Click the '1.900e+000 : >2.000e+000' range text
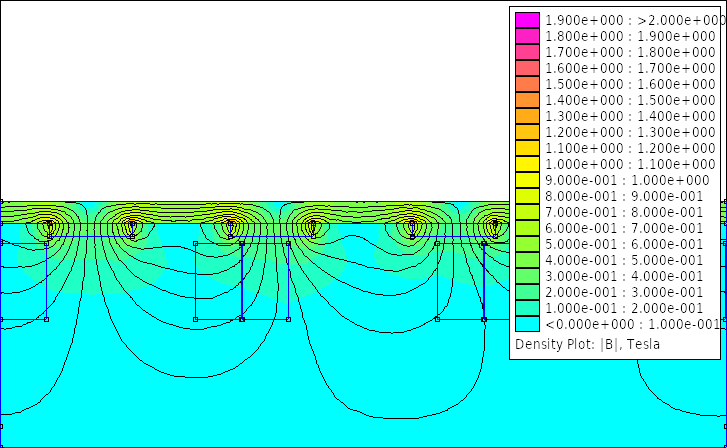This screenshot has height=448, width=727. pyautogui.click(x=635, y=20)
